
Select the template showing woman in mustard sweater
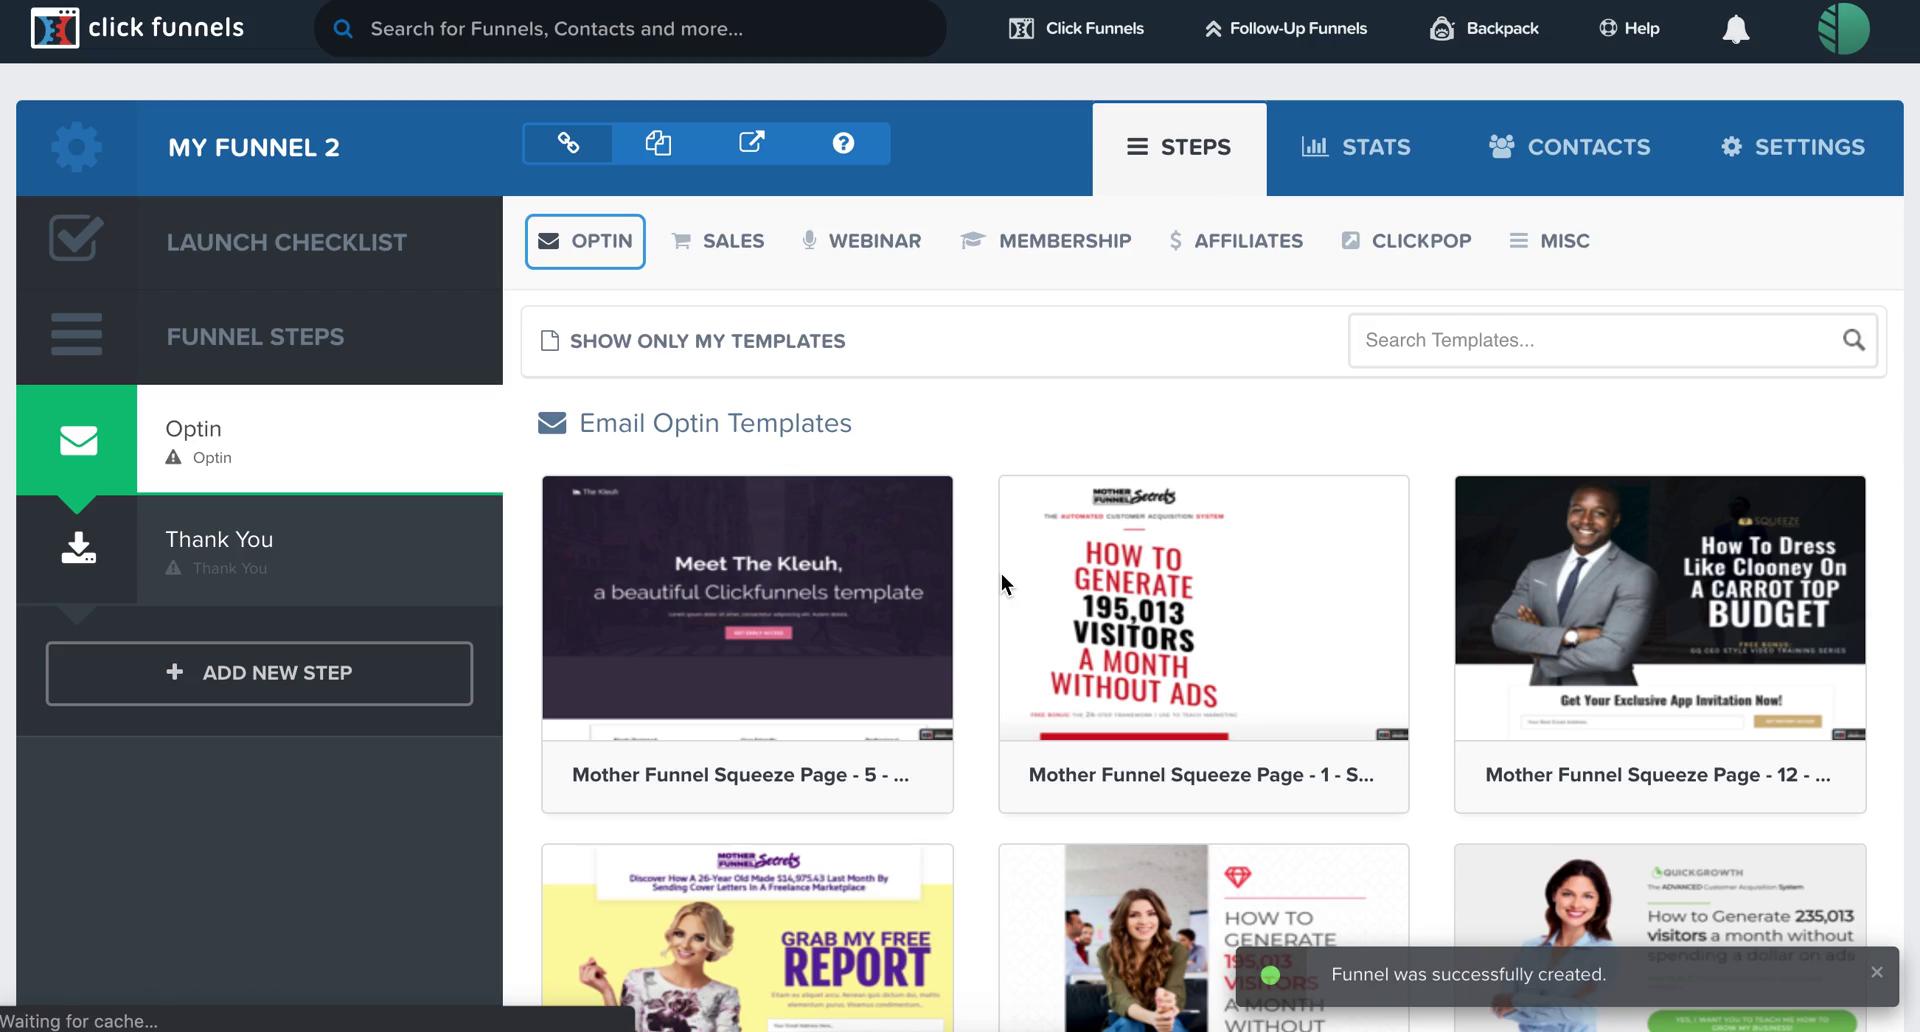pos(1203,938)
